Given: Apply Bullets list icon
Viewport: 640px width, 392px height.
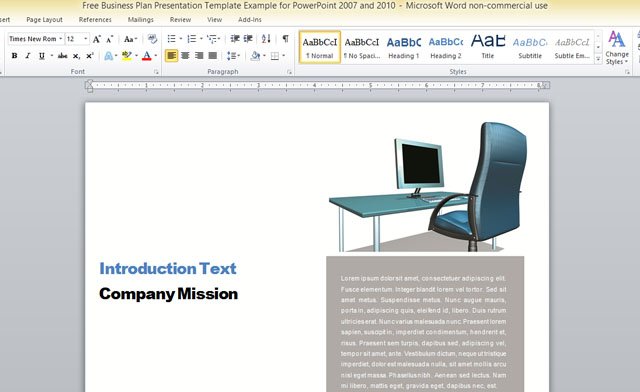Looking at the screenshot, I should tap(171, 39).
